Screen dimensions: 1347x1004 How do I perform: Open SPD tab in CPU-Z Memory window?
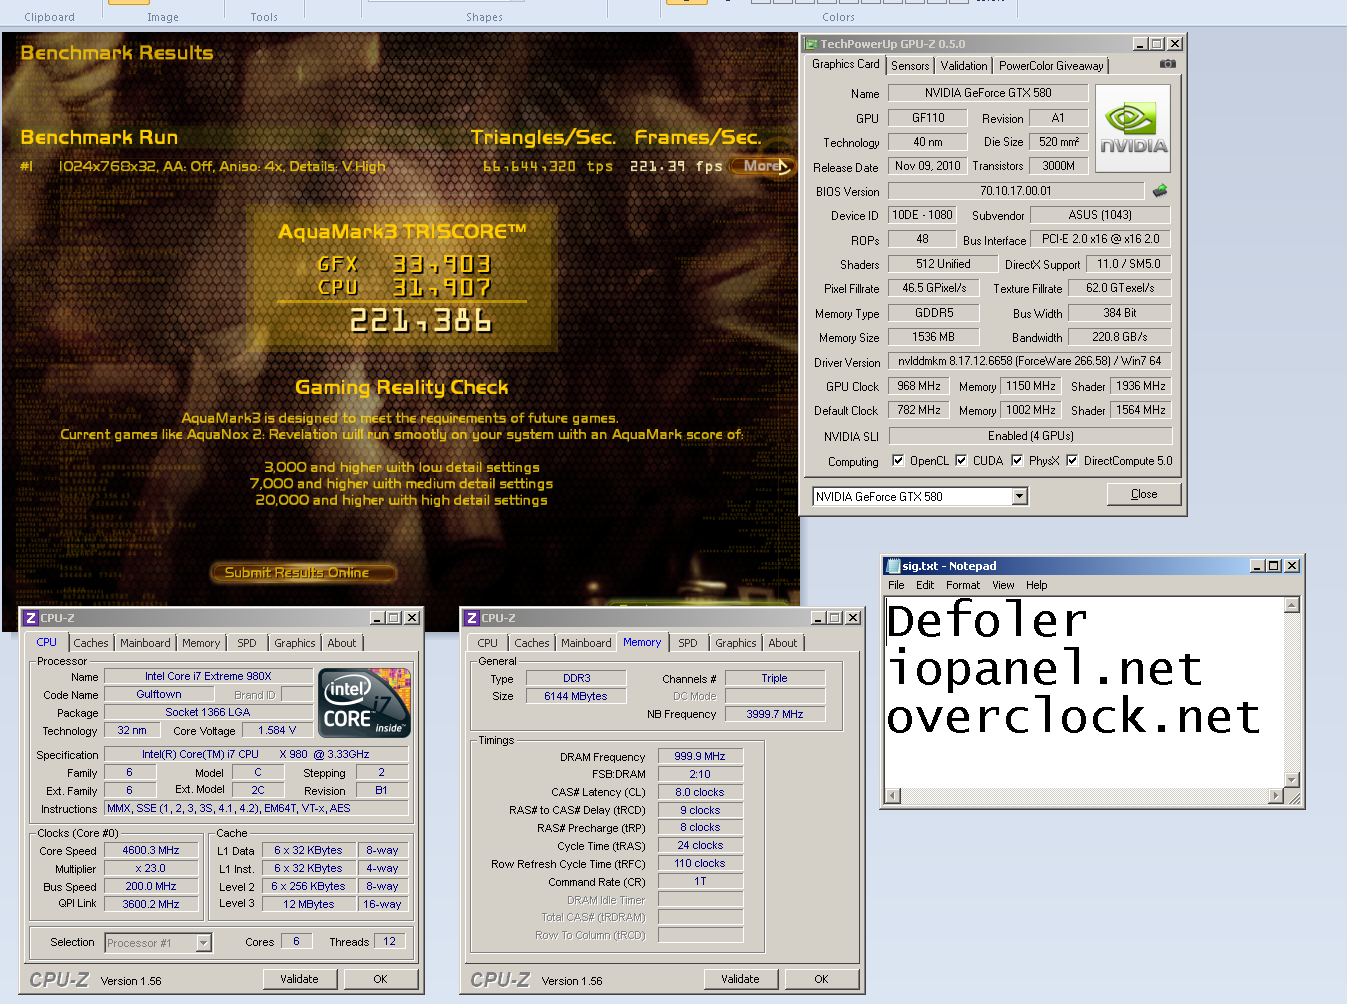click(688, 643)
